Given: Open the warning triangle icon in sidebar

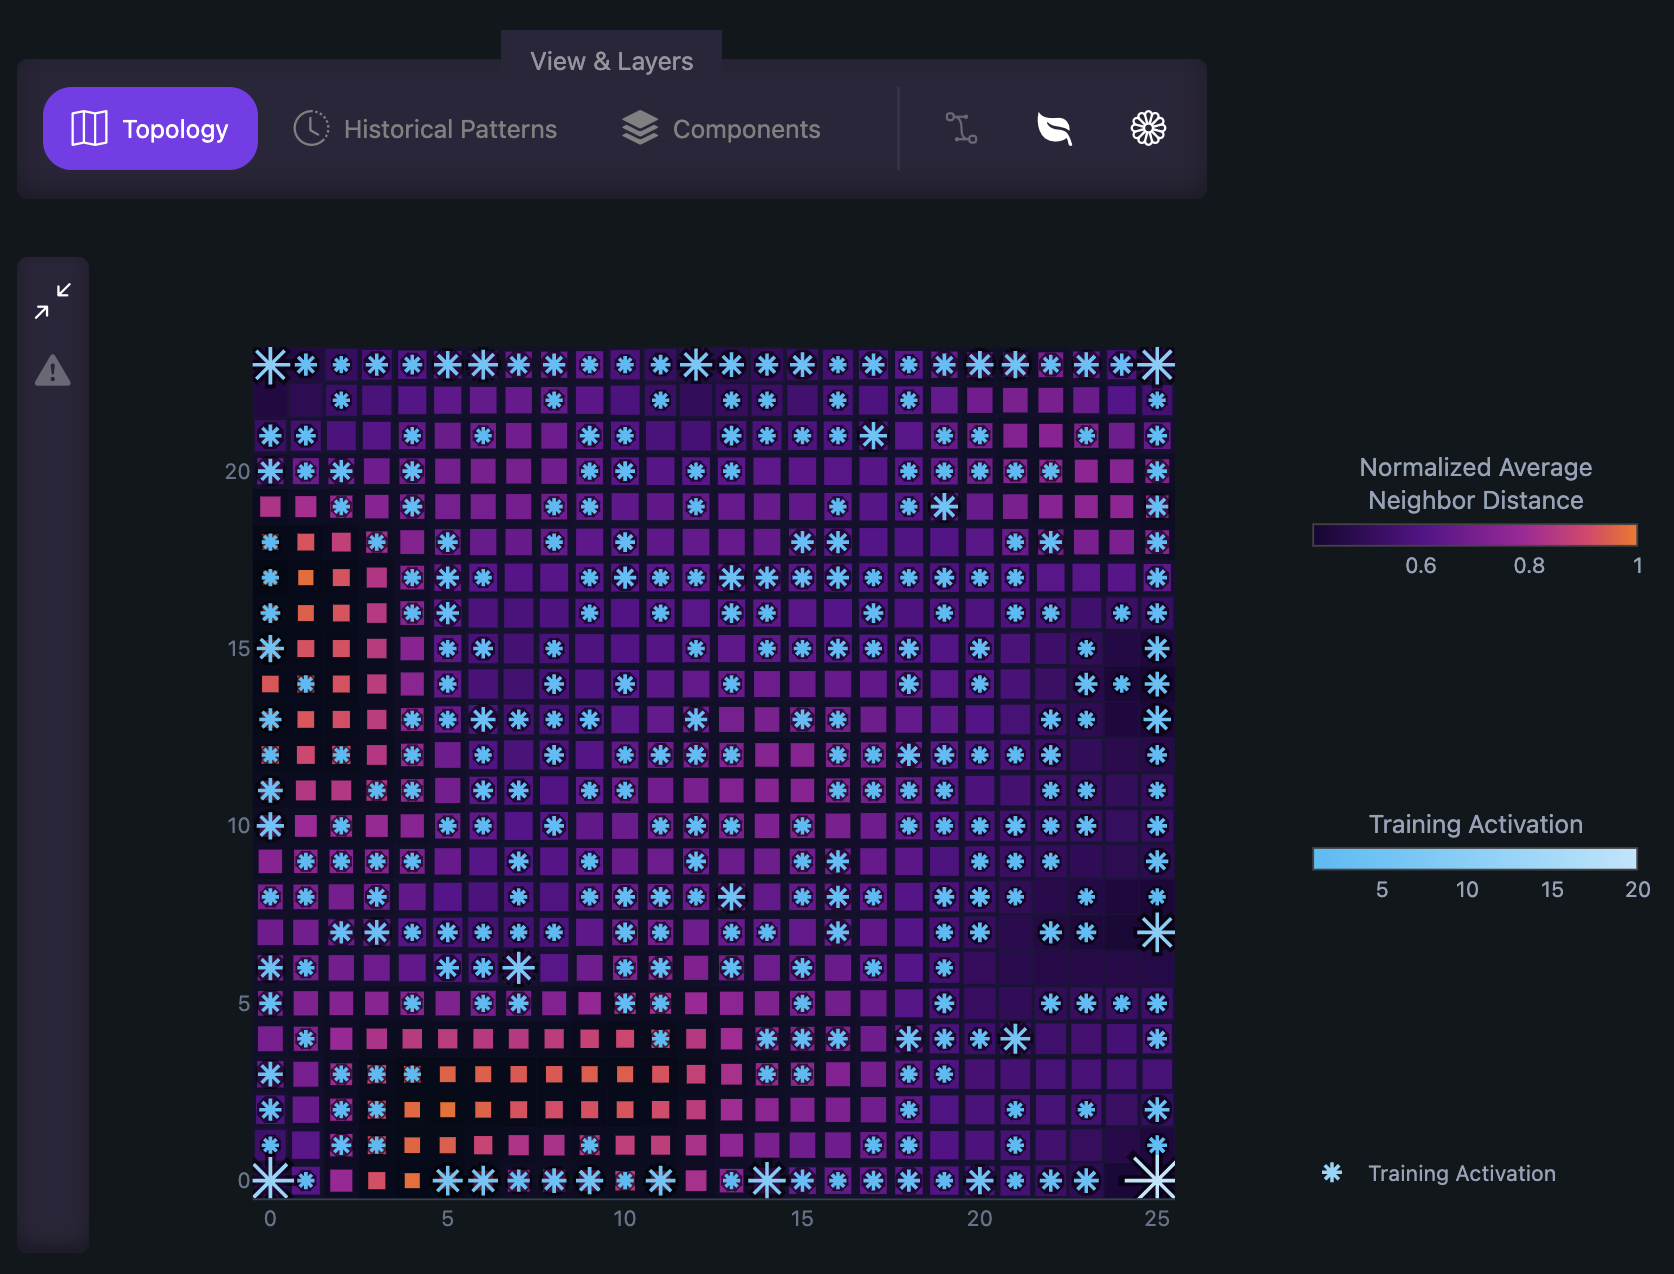Looking at the screenshot, I should pos(53,371).
